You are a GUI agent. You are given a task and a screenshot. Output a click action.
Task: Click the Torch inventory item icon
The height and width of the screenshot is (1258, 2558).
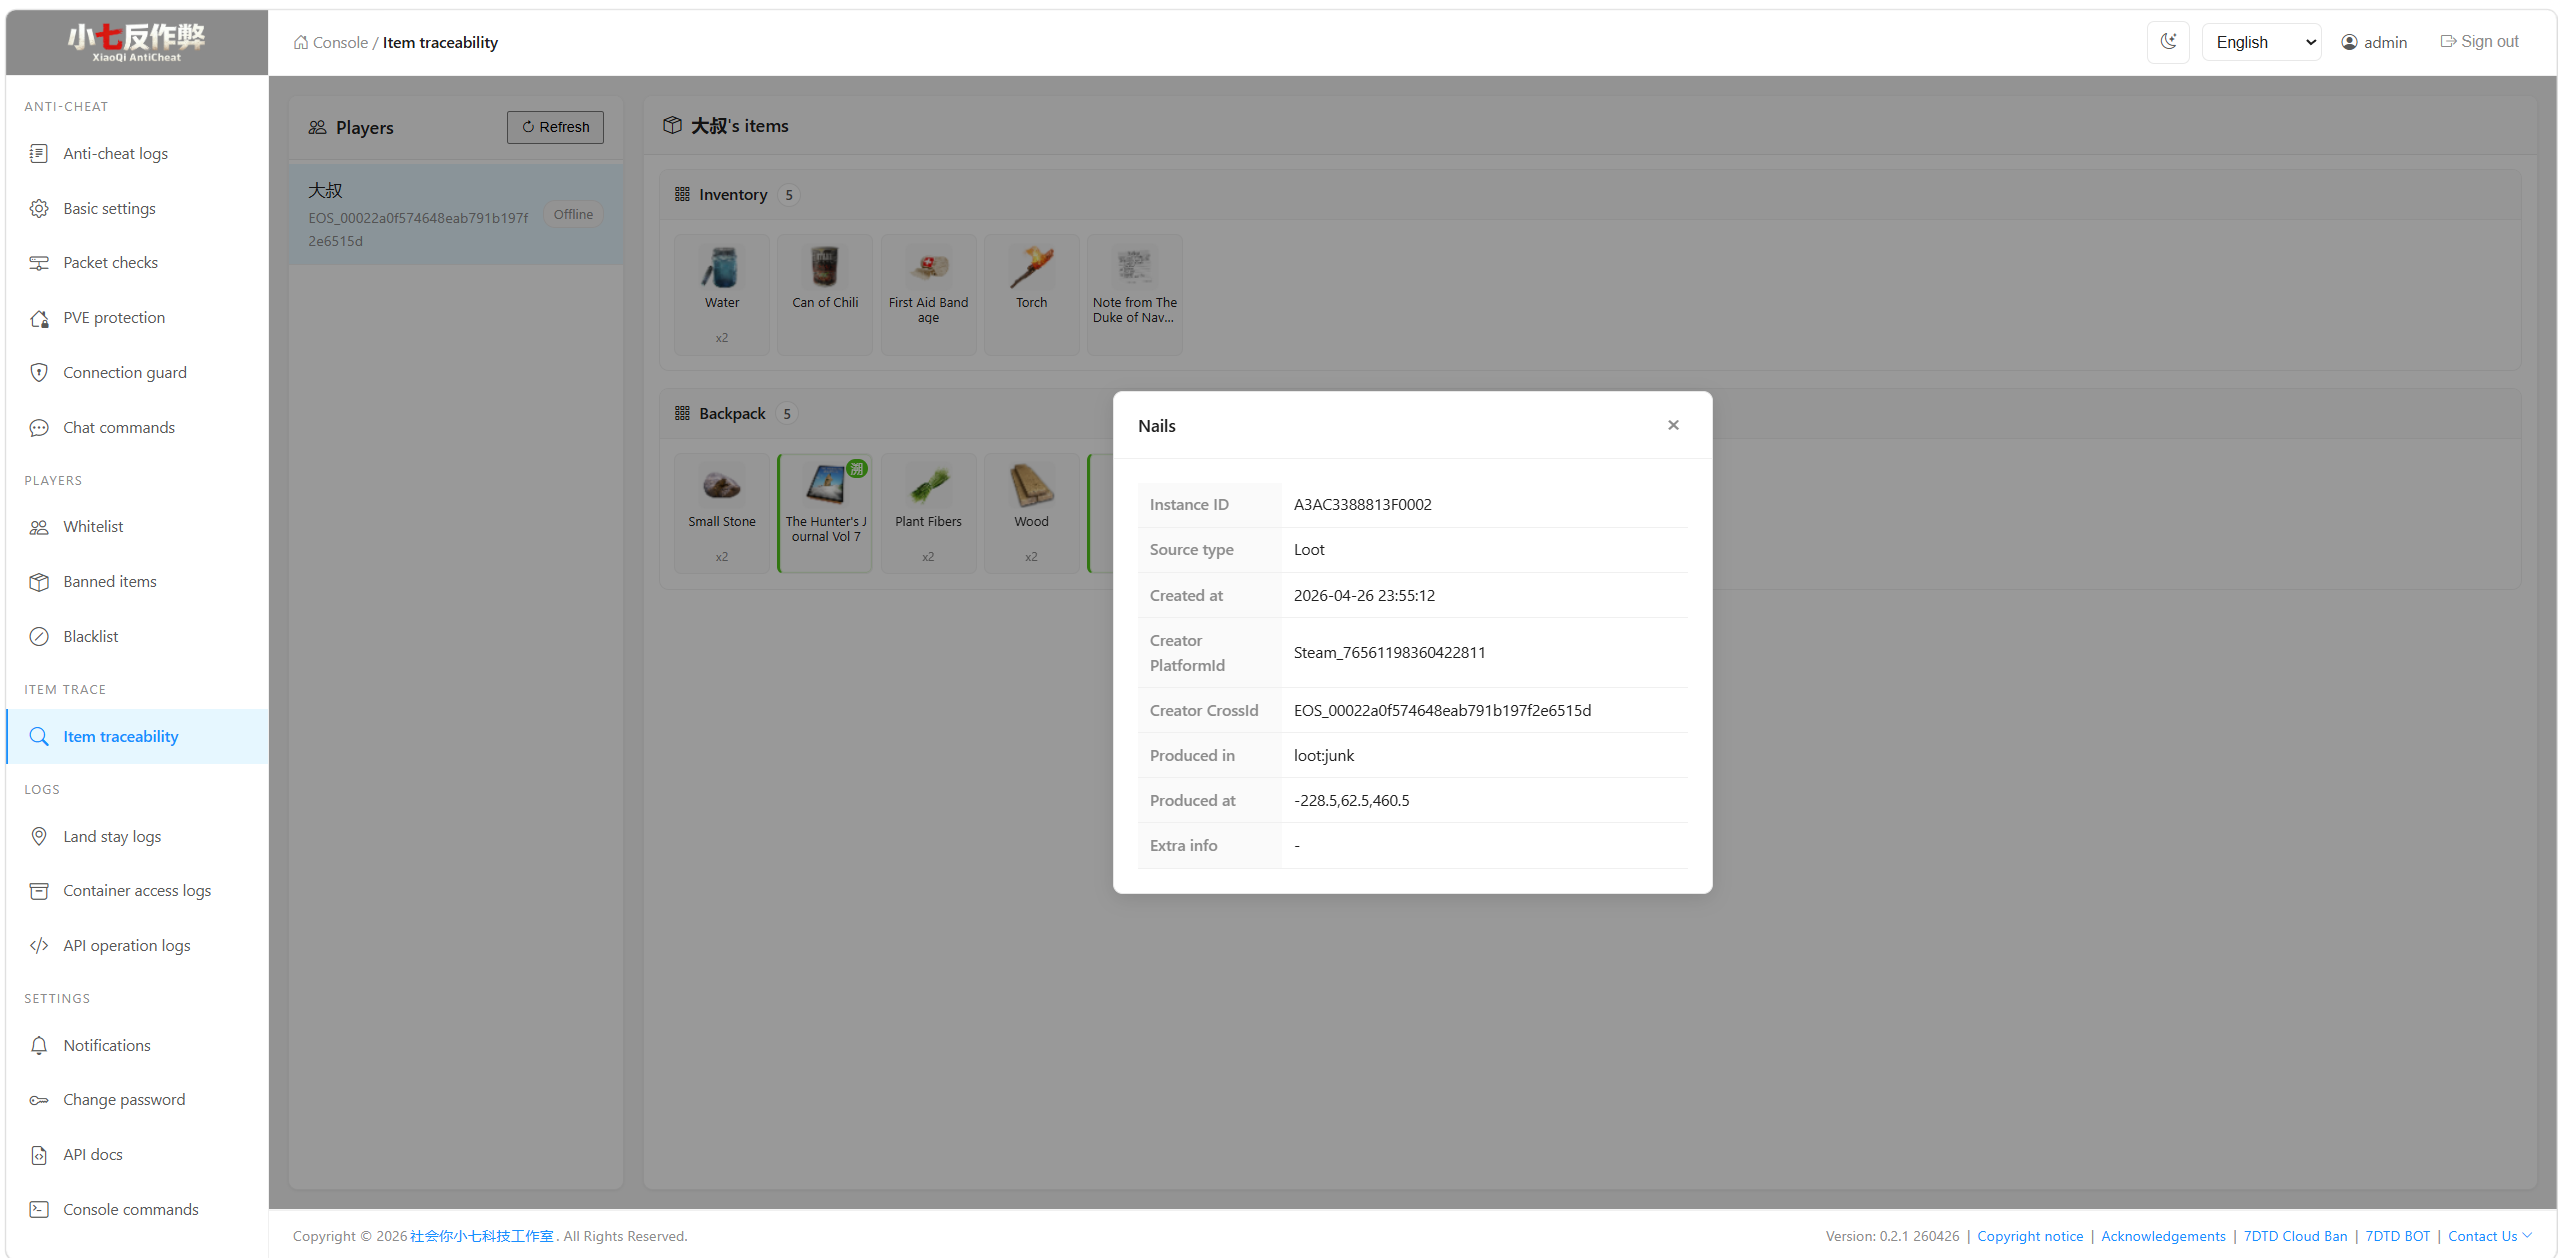pos(1031,269)
